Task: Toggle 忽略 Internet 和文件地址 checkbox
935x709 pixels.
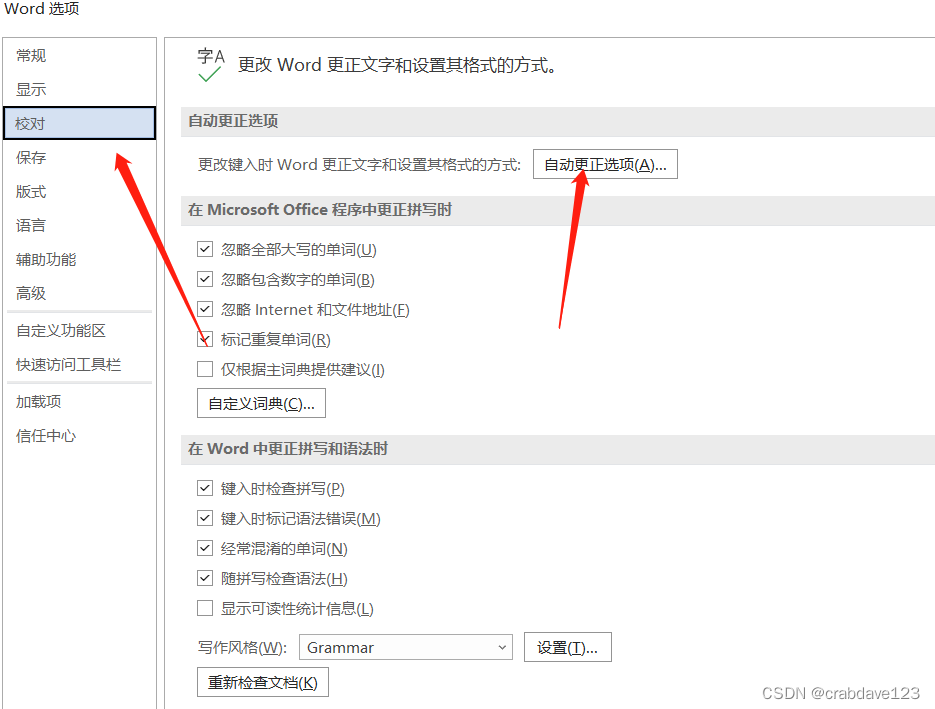Action: tap(205, 309)
